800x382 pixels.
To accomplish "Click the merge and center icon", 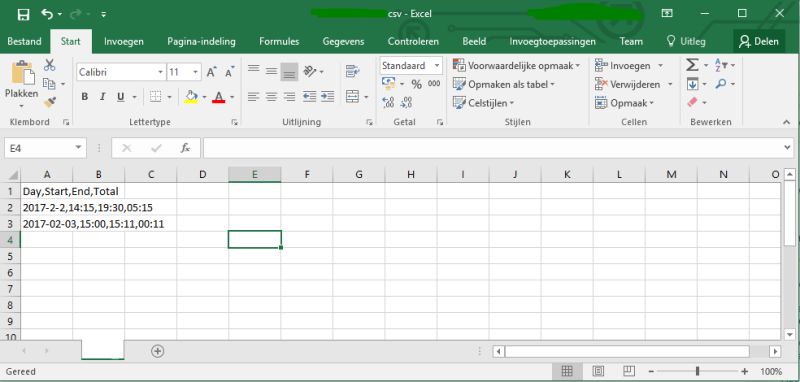I will pos(353,96).
